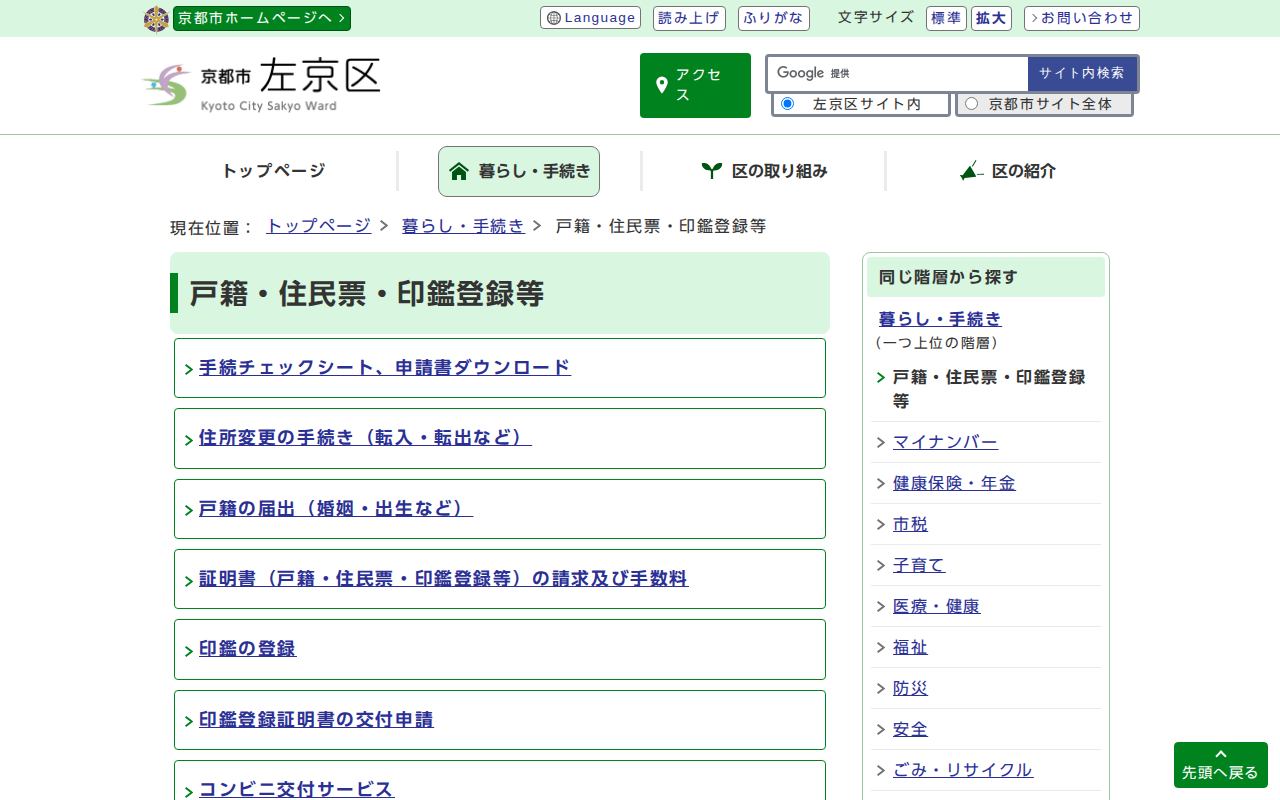Click the up arrow 先頭へ戻る button
The width and height of the screenshot is (1280, 800).
(x=1220, y=765)
